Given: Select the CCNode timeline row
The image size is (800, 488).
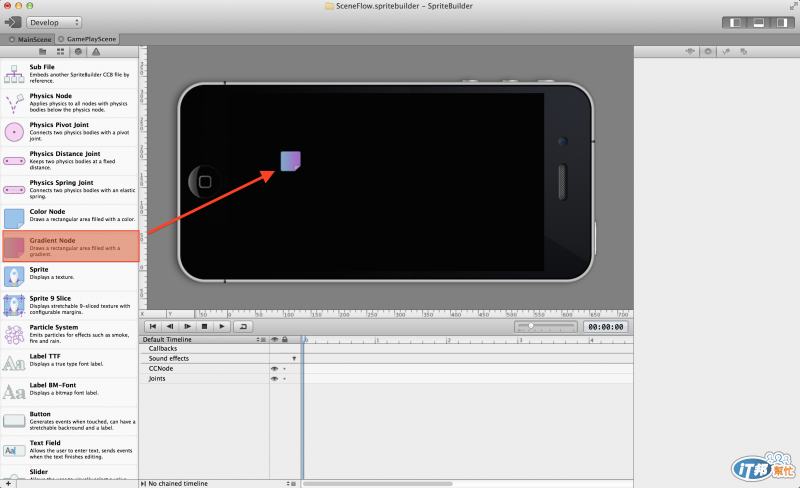Looking at the screenshot, I should [x=204, y=369].
